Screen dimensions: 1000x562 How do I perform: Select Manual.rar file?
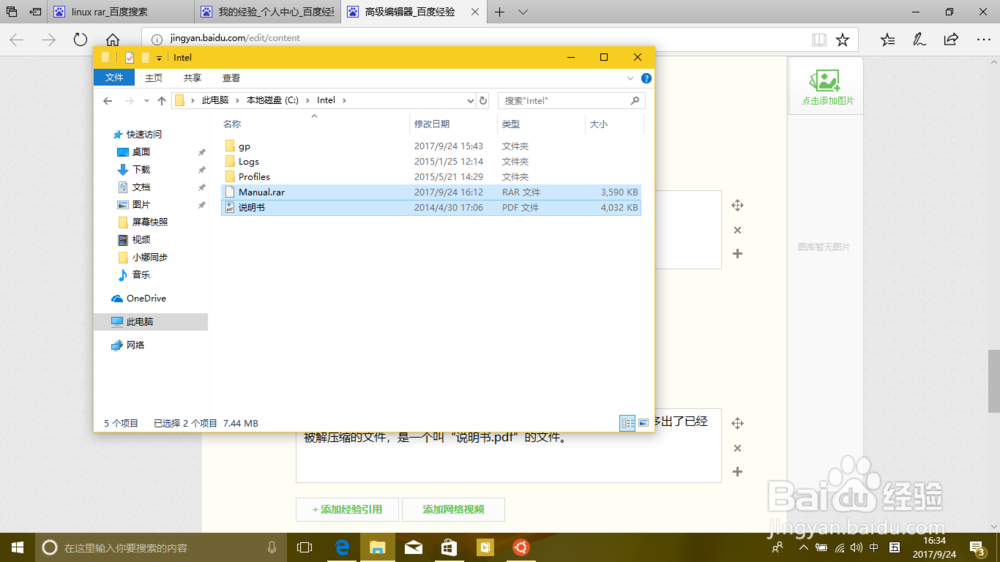(x=431, y=192)
